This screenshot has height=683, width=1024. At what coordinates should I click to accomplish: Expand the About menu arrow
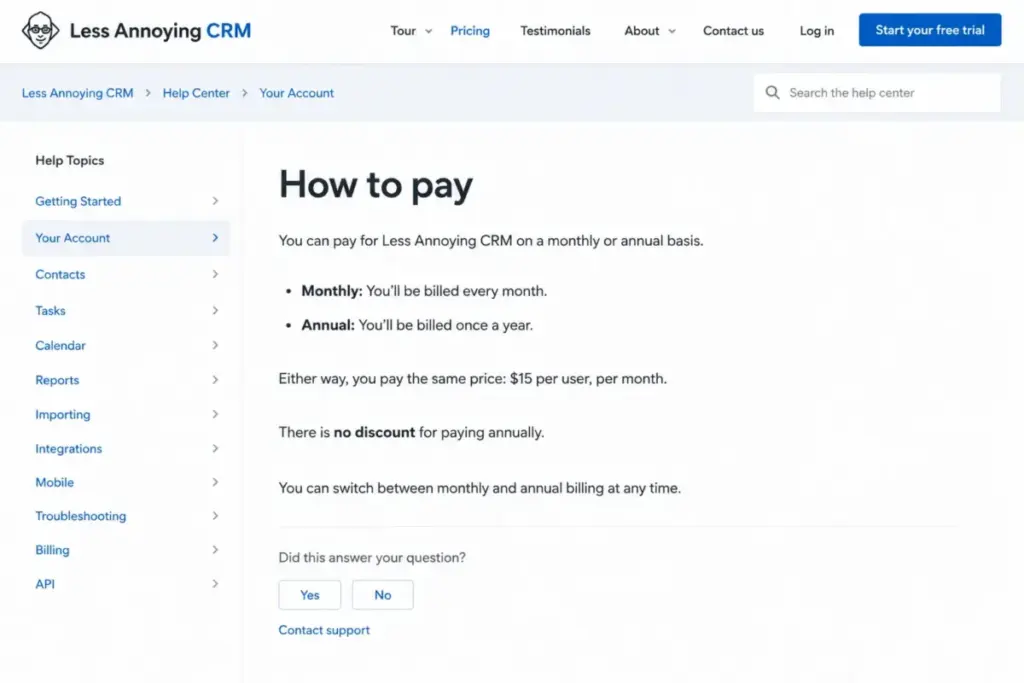tap(671, 31)
